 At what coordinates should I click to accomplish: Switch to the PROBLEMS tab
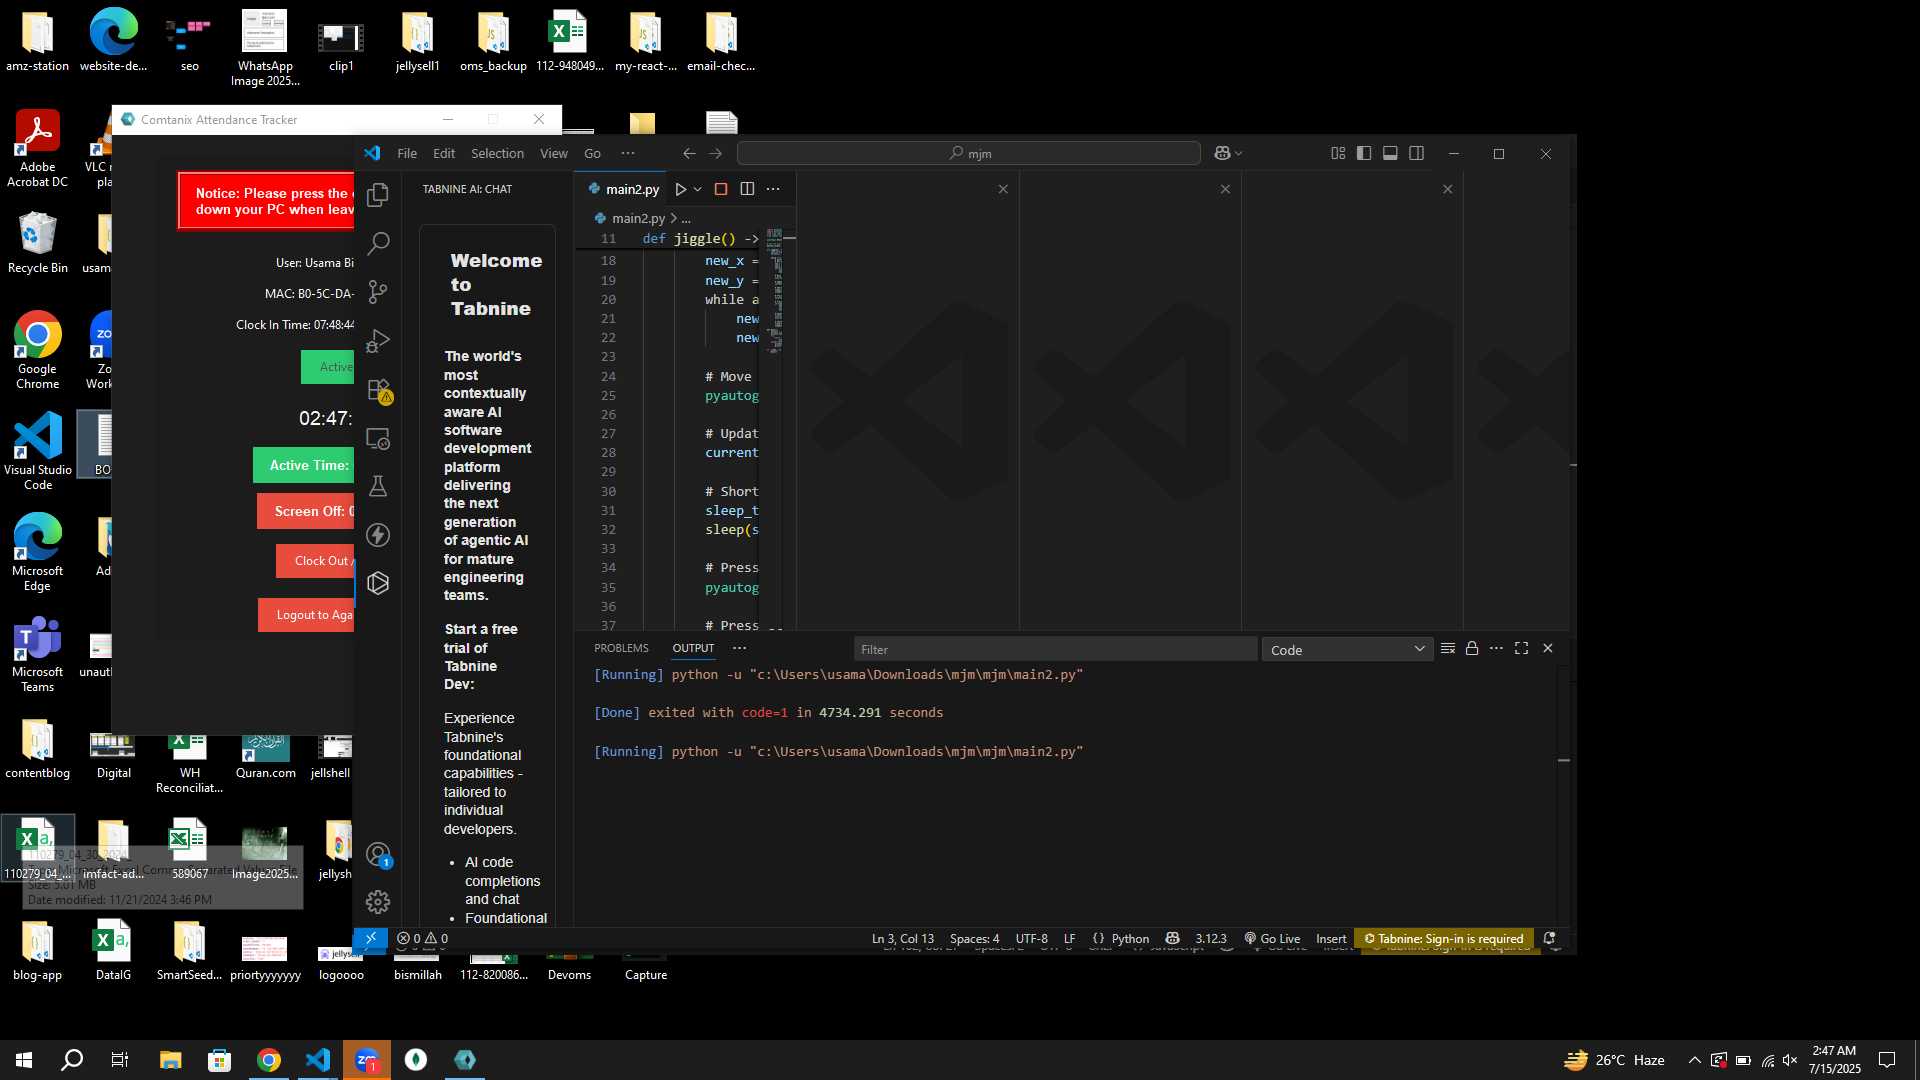(x=621, y=648)
